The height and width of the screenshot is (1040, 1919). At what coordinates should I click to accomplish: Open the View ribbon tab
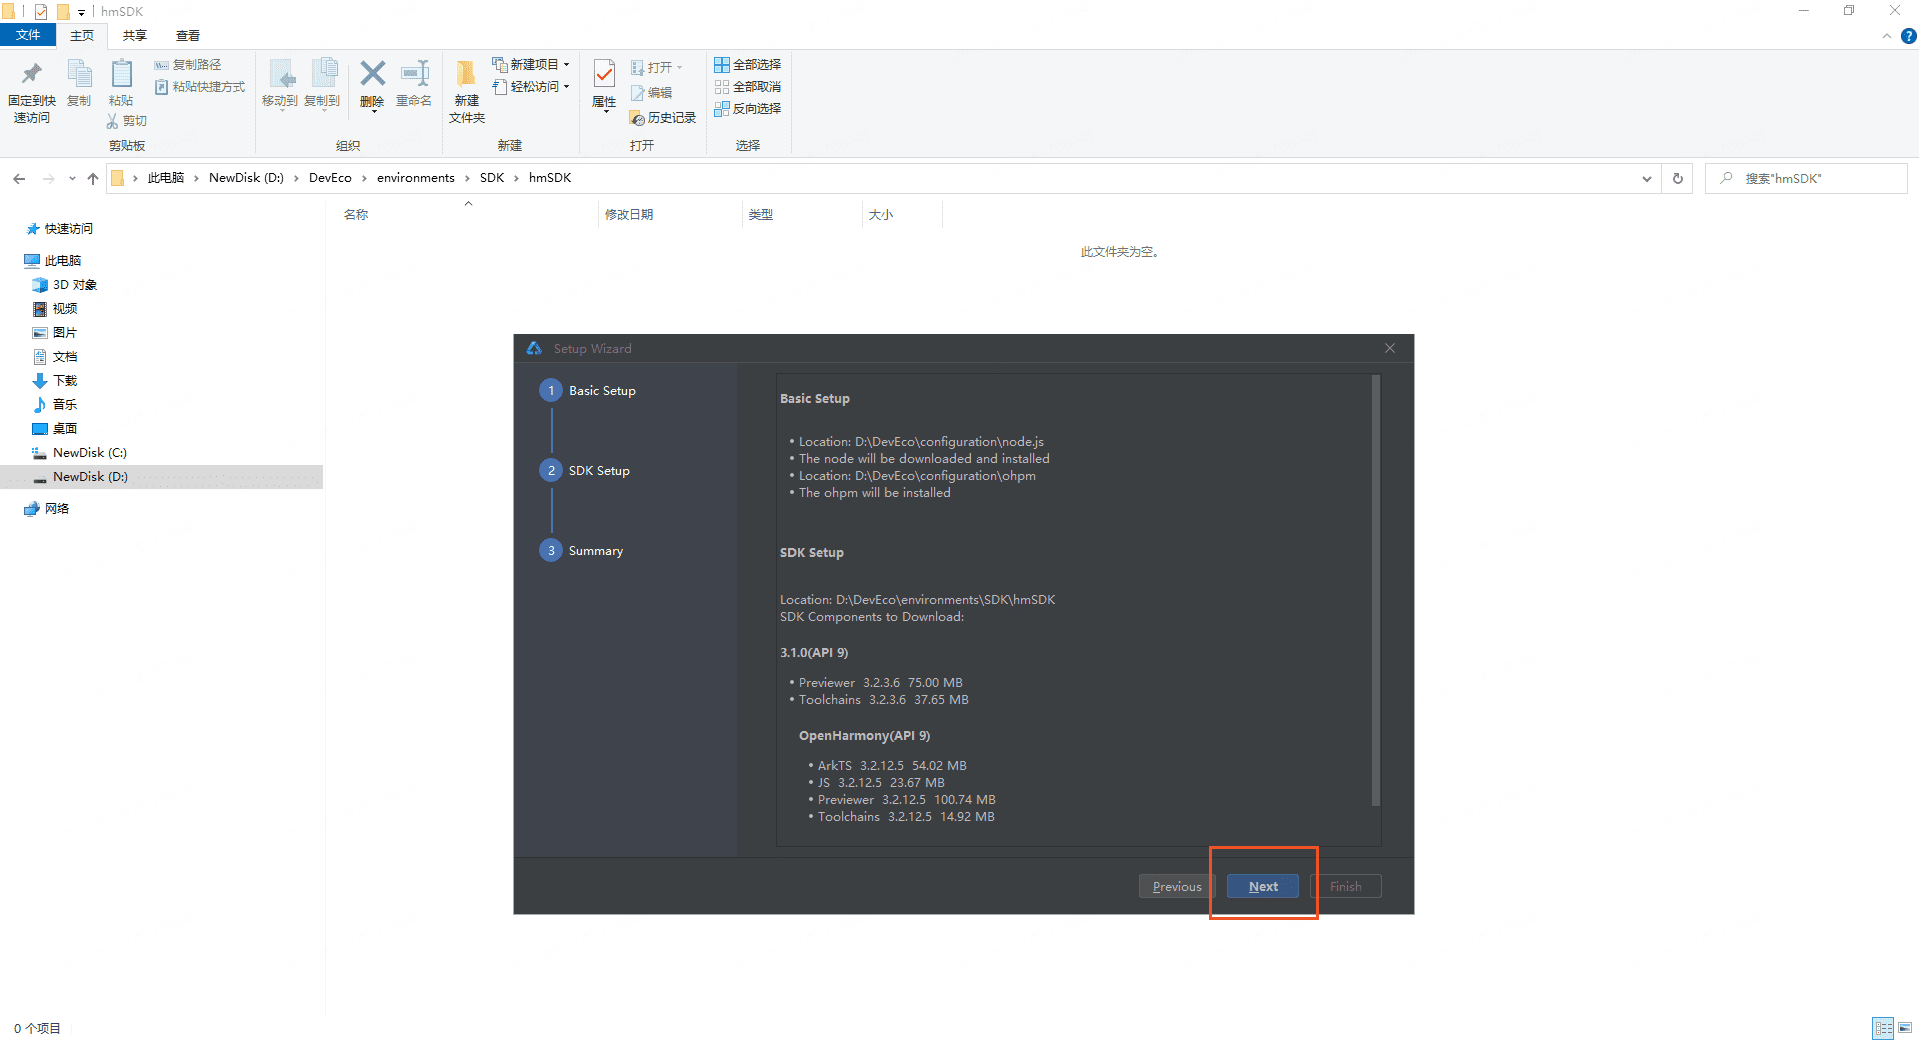click(187, 35)
